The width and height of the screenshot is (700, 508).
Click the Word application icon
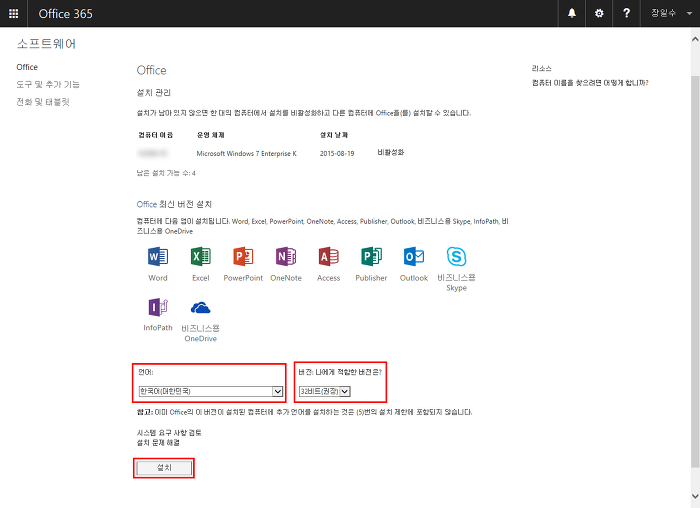click(158, 256)
